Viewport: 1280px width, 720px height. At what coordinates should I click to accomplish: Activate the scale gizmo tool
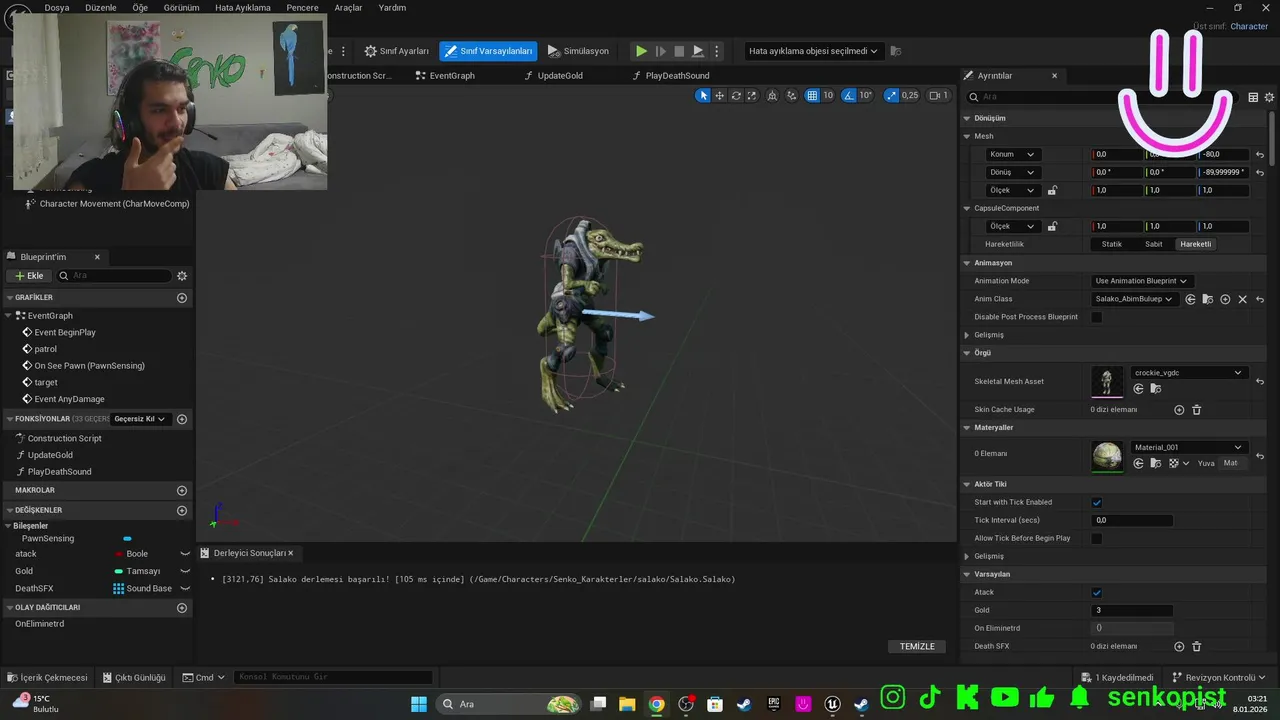tap(752, 96)
